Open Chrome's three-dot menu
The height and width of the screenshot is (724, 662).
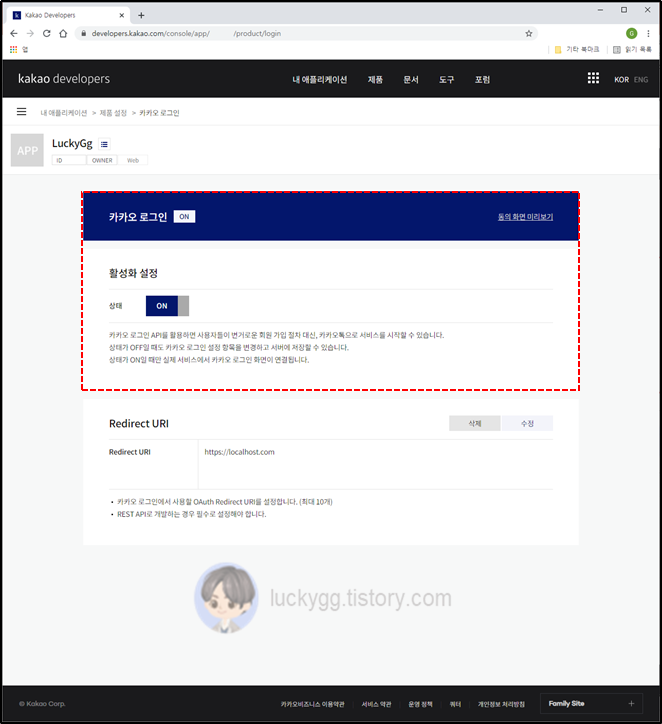point(649,33)
